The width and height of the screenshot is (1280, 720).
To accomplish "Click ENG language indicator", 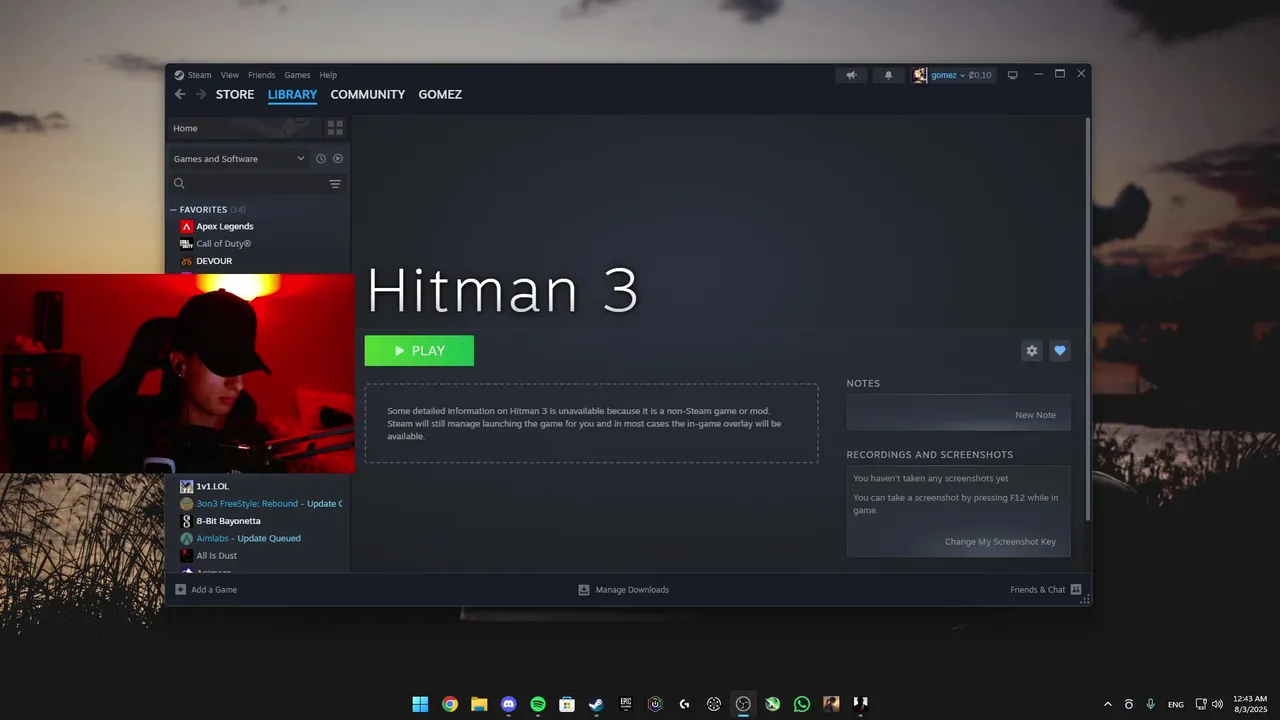I will point(1176,704).
